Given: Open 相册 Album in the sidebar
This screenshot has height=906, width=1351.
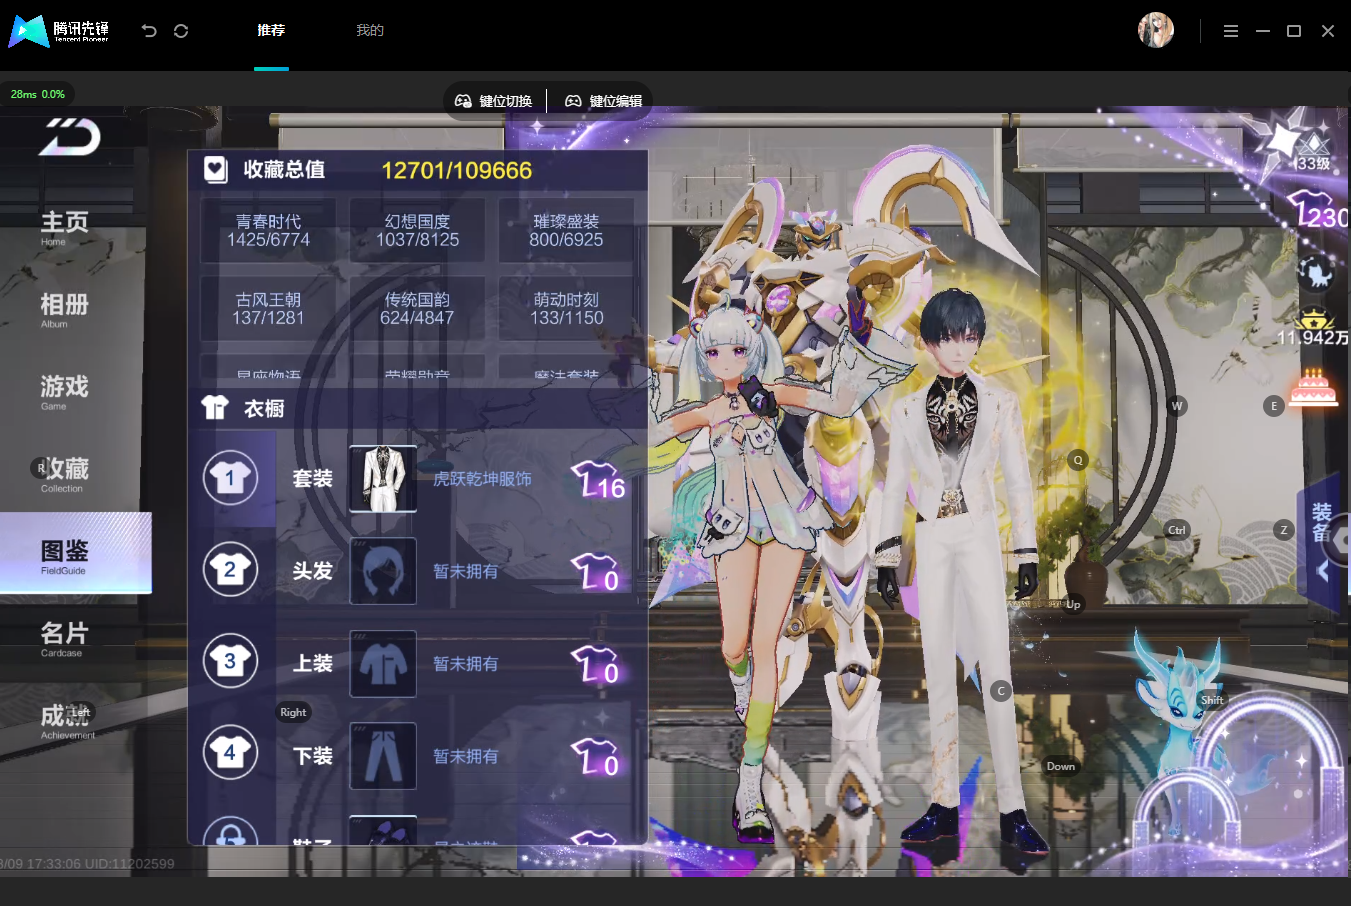Looking at the screenshot, I should [64, 310].
